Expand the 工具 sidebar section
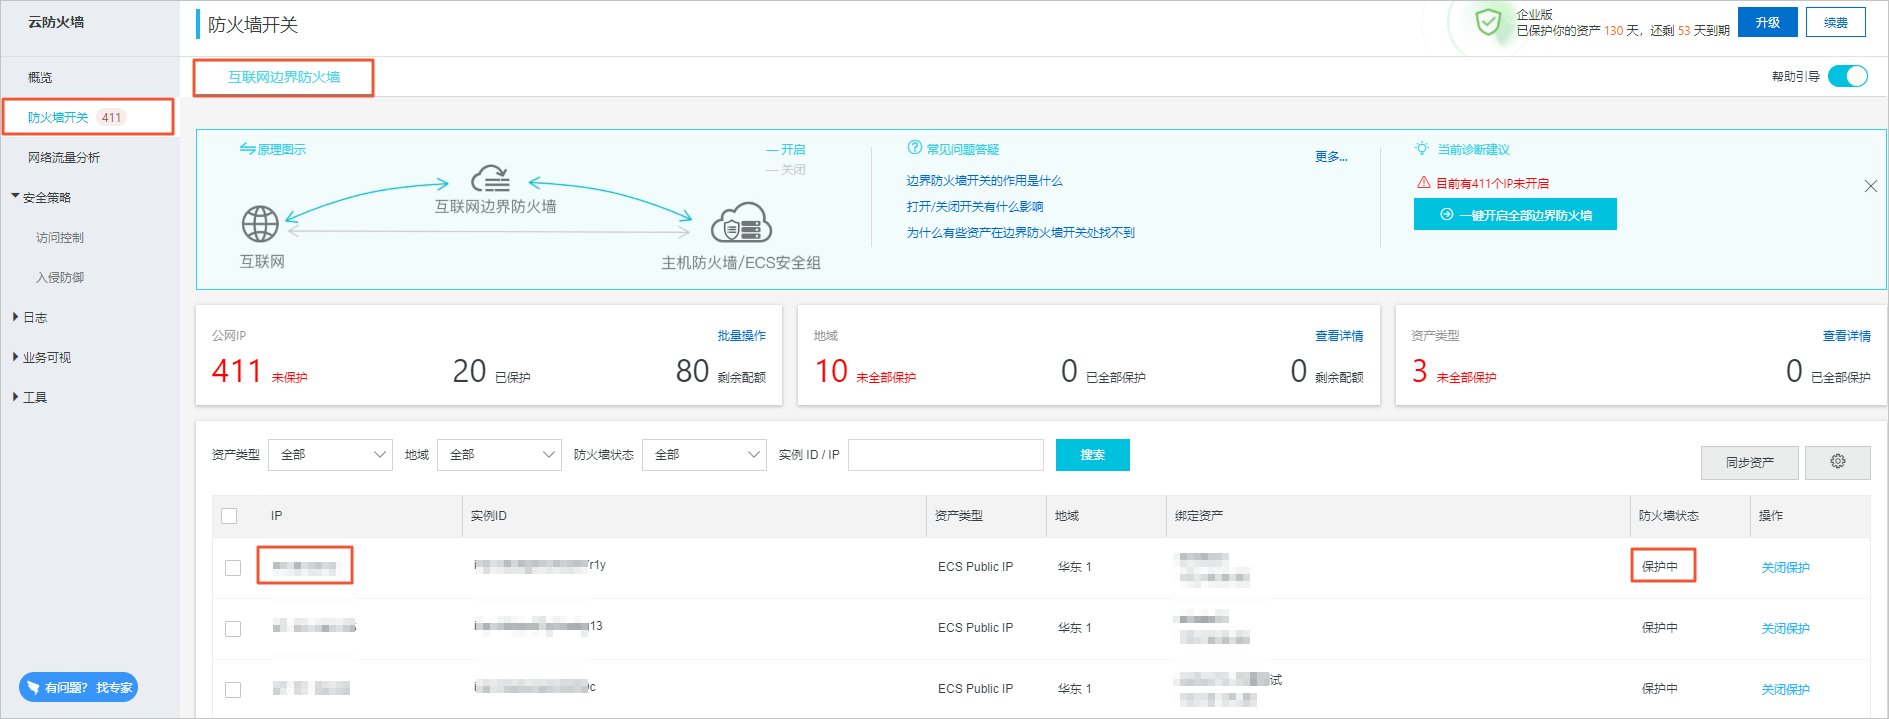This screenshot has width=1889, height=719. (30, 397)
